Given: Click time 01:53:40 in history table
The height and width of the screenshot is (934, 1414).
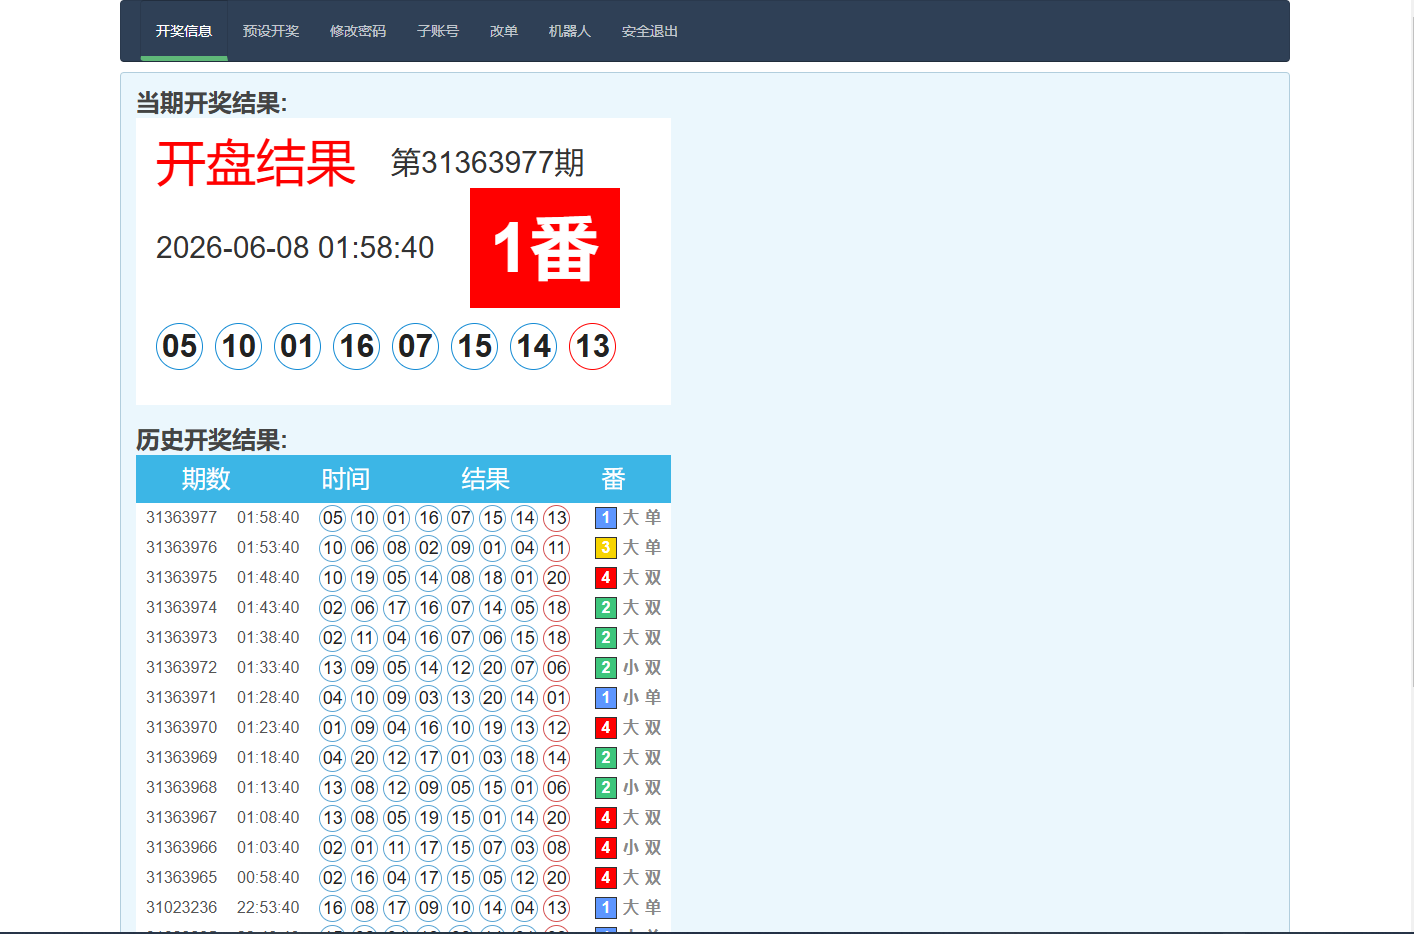Looking at the screenshot, I should pyautogui.click(x=268, y=548).
